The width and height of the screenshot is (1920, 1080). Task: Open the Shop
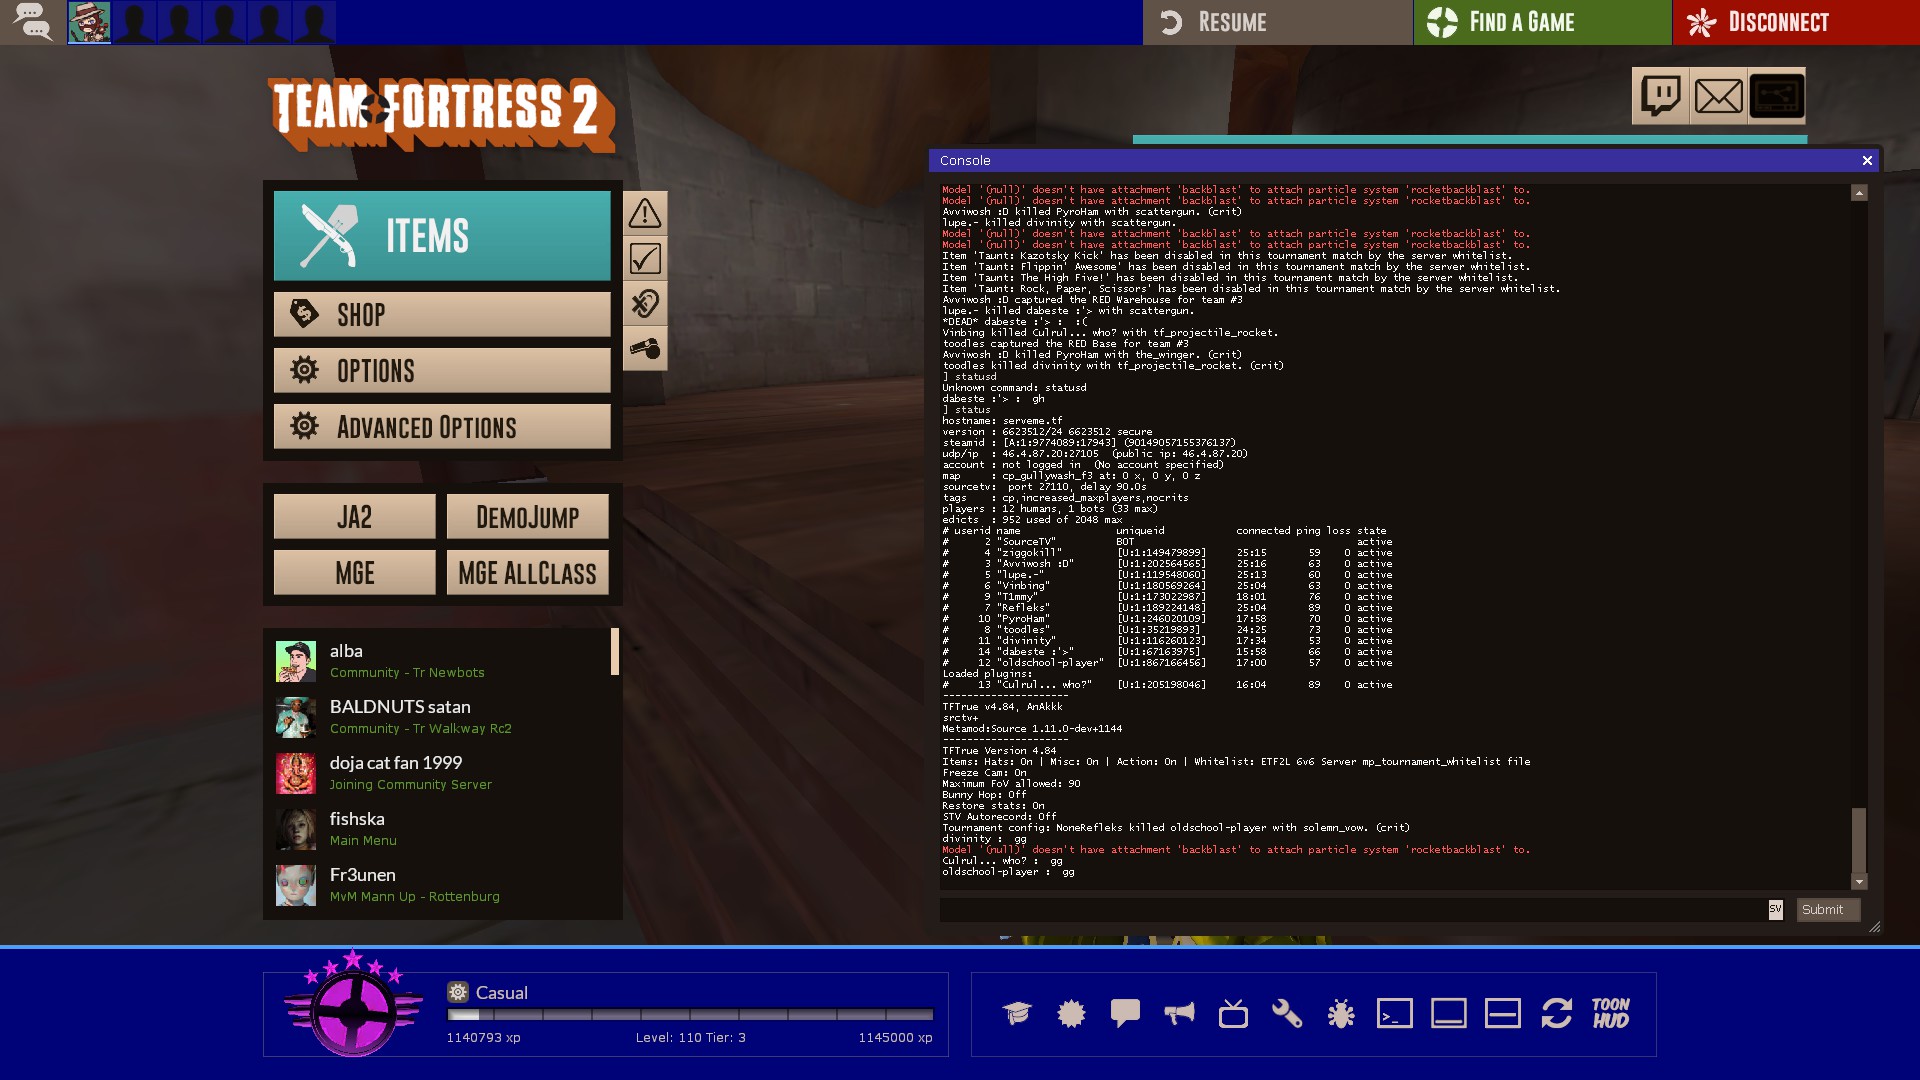point(442,315)
